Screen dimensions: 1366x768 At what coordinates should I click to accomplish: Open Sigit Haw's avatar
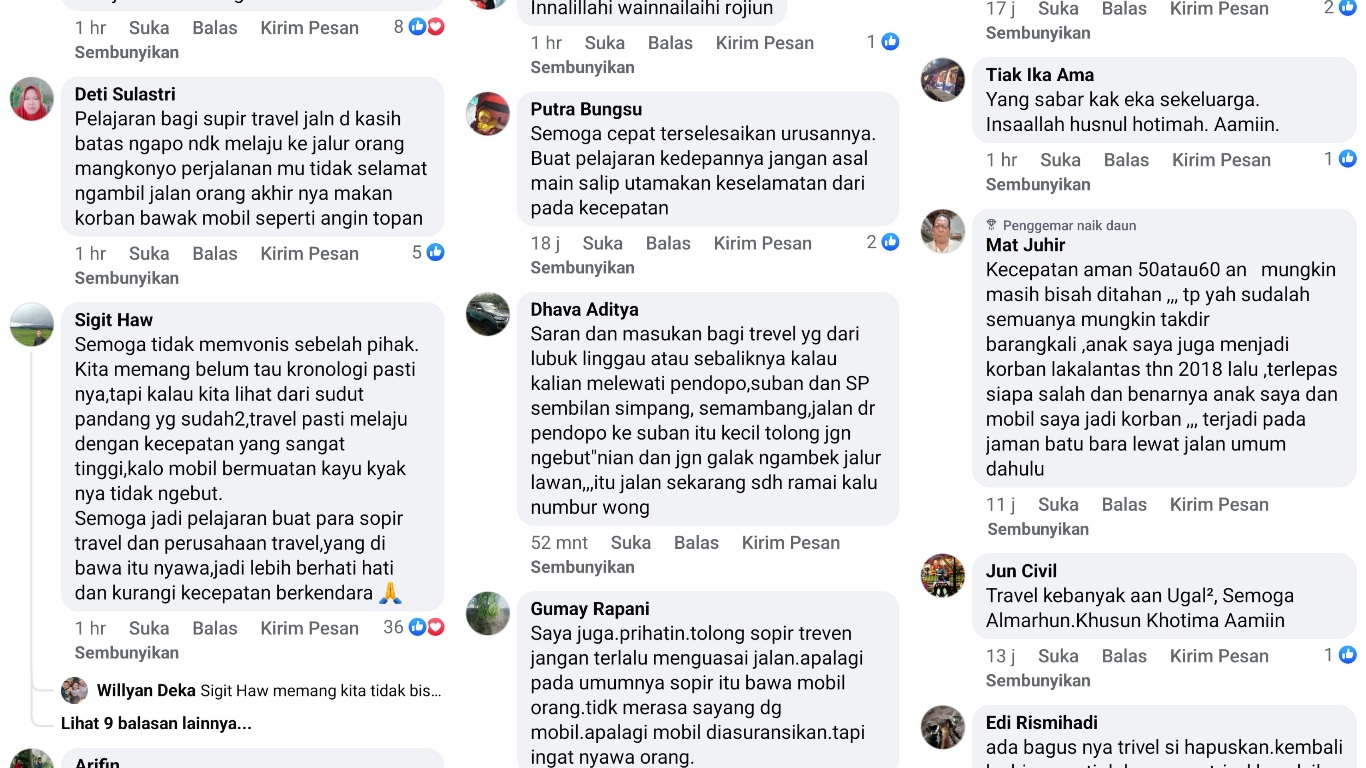click(x=32, y=325)
